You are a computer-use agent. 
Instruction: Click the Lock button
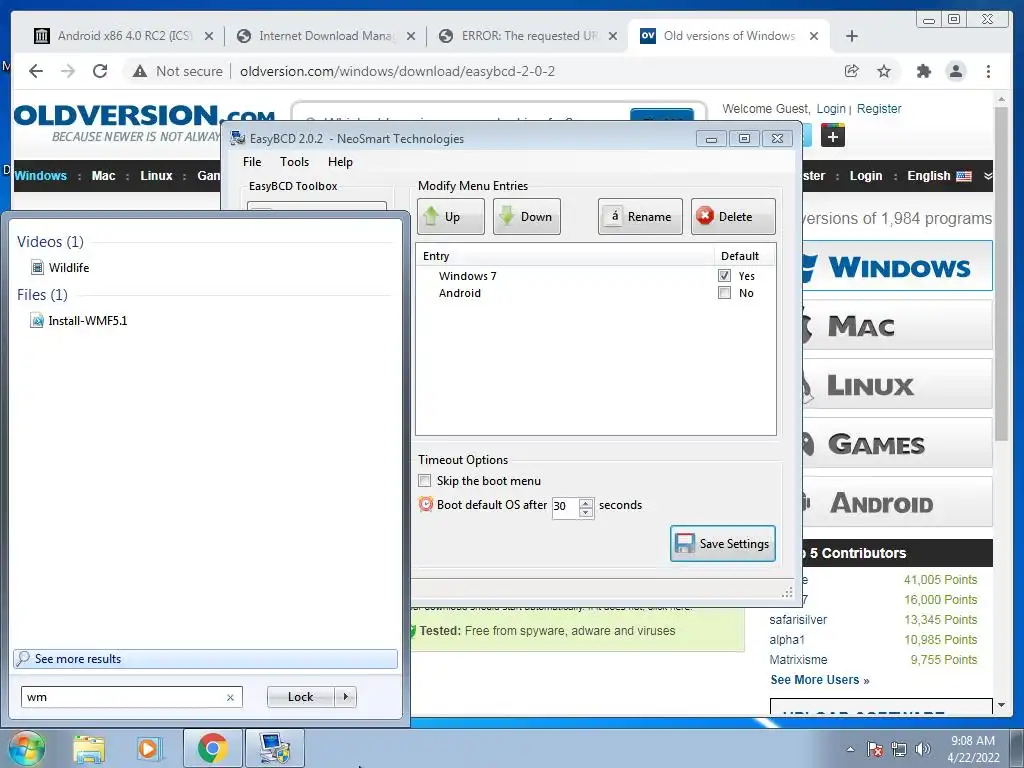[x=300, y=697]
